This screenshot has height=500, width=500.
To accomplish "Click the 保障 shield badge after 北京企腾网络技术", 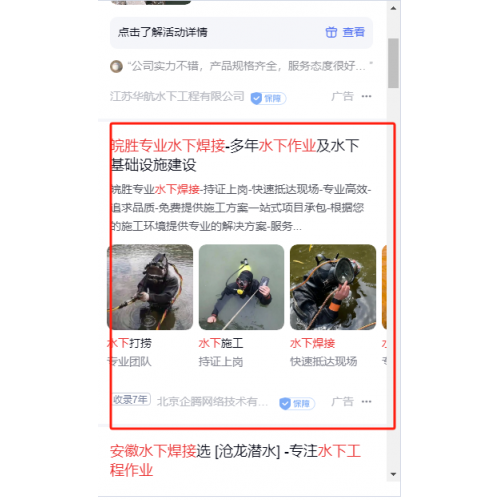I will [x=297, y=404].
